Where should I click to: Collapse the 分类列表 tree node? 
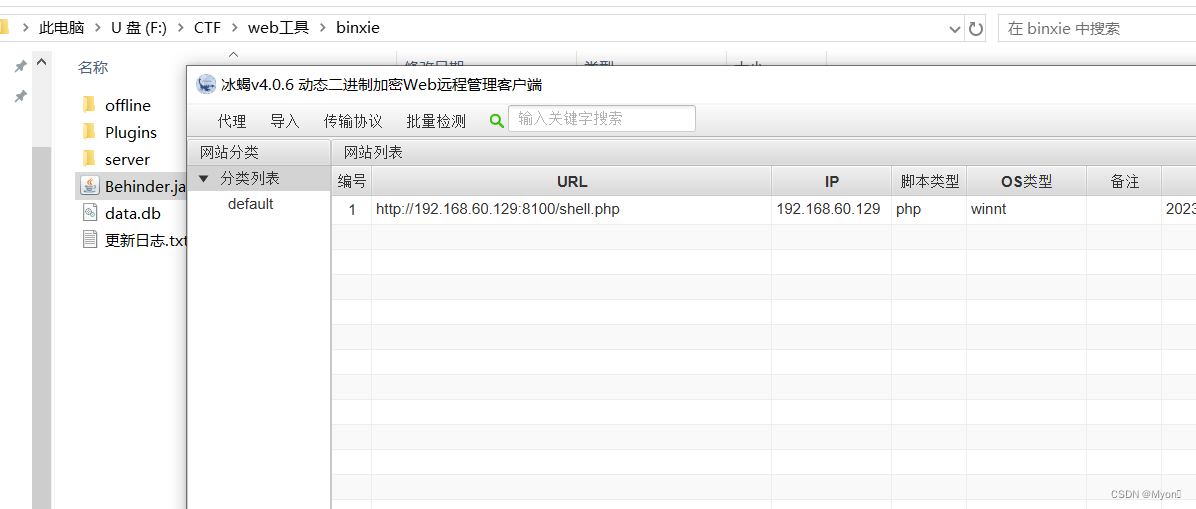pos(203,179)
